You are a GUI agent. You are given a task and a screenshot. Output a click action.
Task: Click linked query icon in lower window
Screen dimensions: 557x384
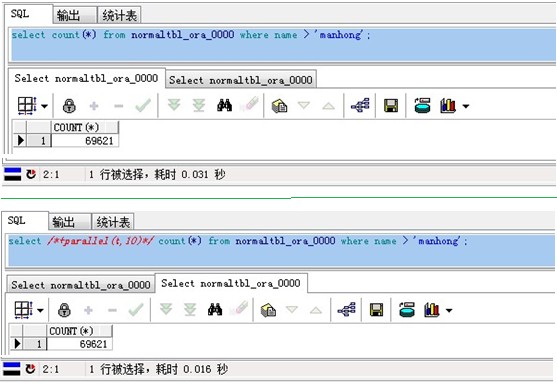point(347,310)
